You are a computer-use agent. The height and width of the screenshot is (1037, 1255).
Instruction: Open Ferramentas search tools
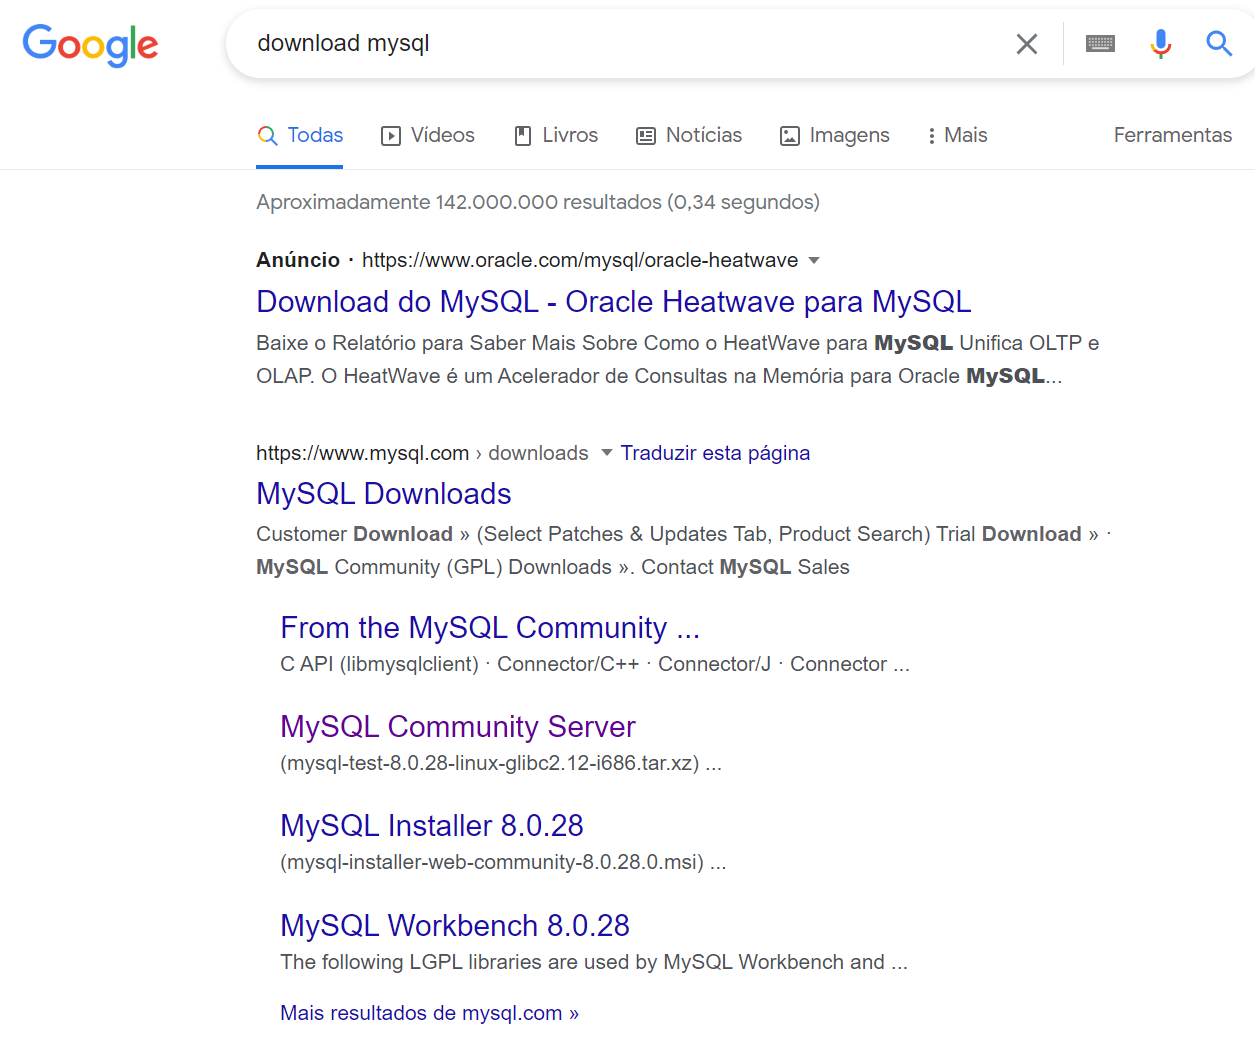tap(1172, 135)
